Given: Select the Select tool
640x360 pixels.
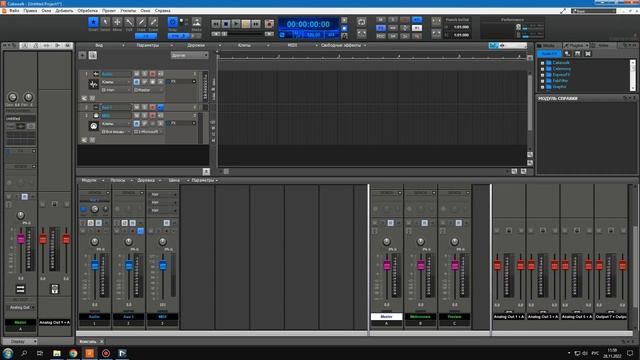Looking at the screenshot, I should pos(105,22).
